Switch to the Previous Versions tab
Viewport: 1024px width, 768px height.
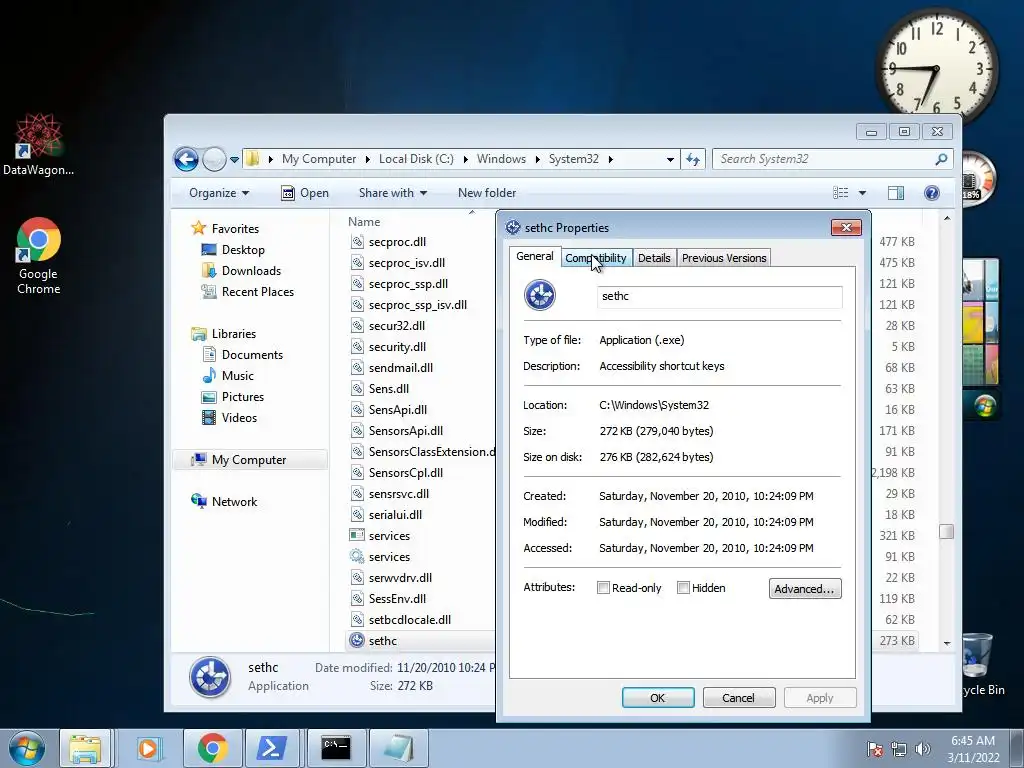tap(724, 258)
